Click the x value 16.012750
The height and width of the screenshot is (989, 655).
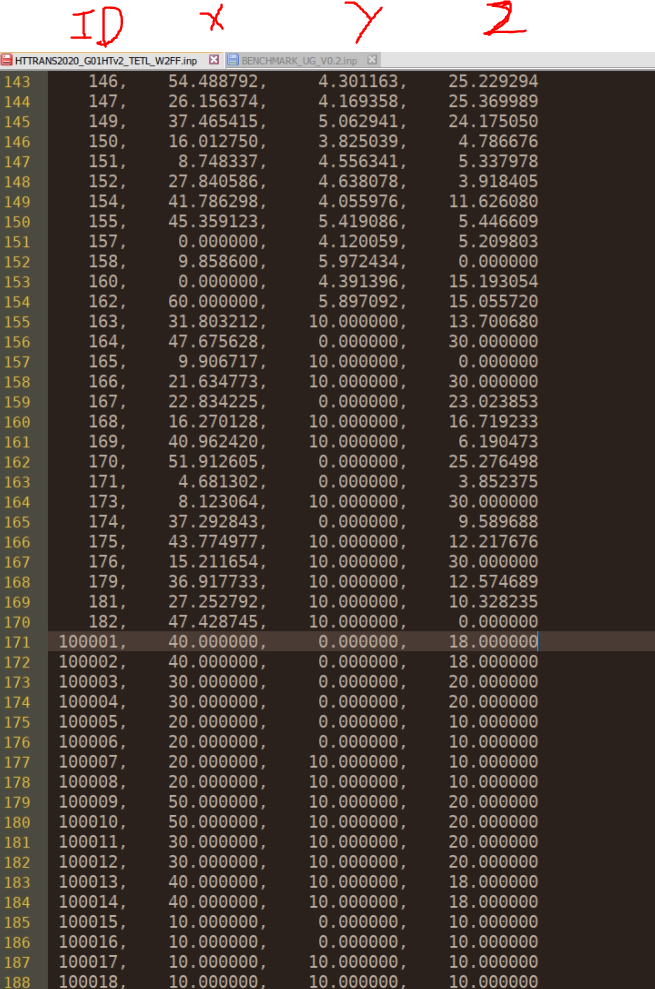(x=213, y=141)
